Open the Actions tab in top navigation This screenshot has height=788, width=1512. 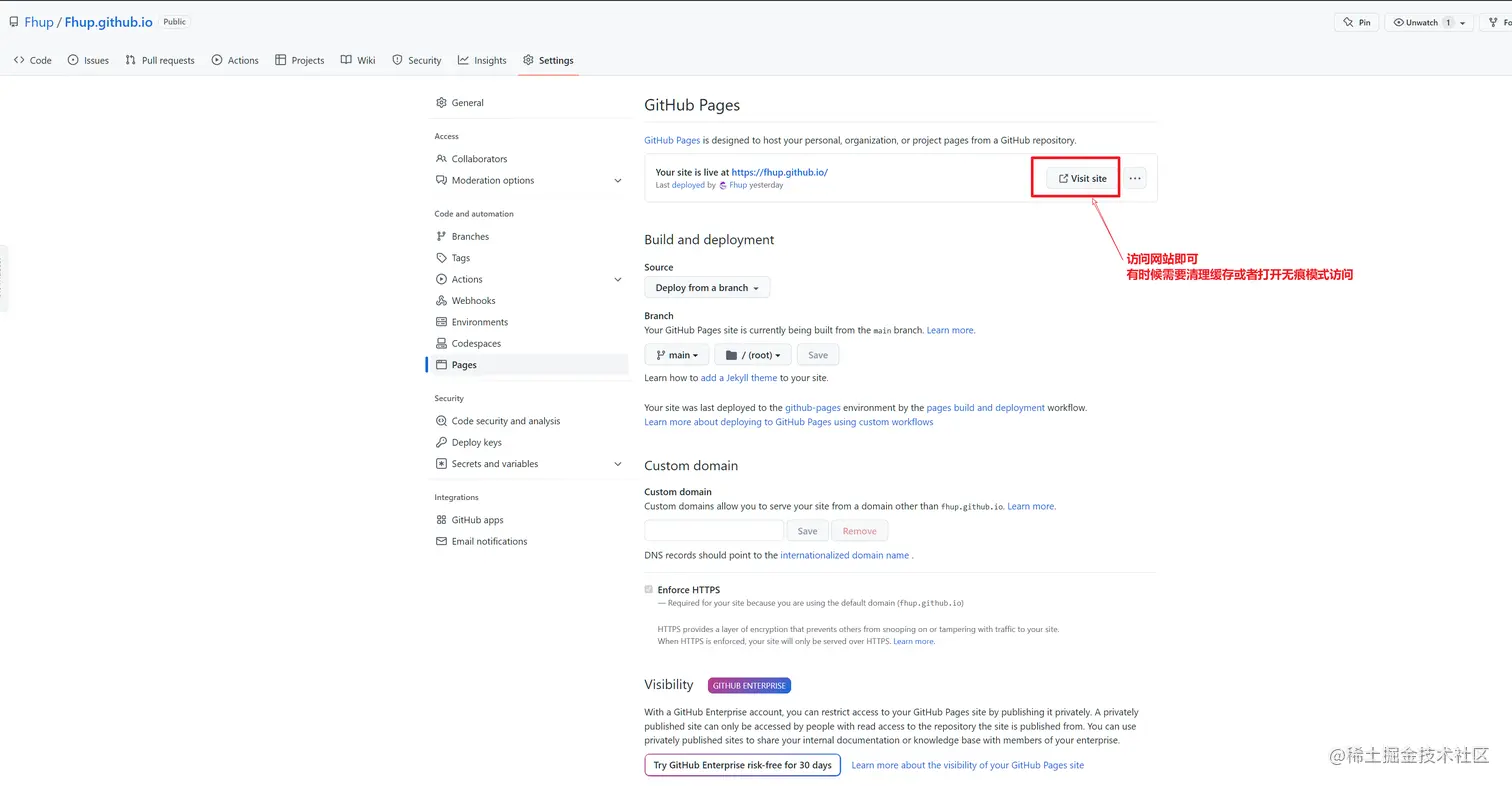(235, 60)
